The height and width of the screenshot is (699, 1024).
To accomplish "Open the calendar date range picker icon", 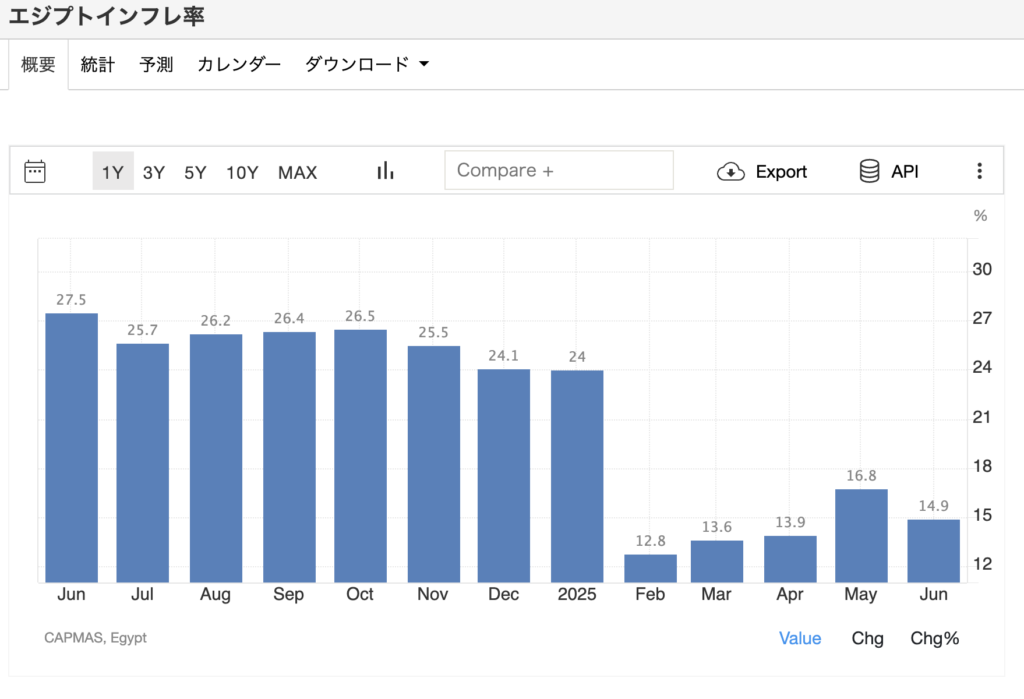I will [x=35, y=170].
